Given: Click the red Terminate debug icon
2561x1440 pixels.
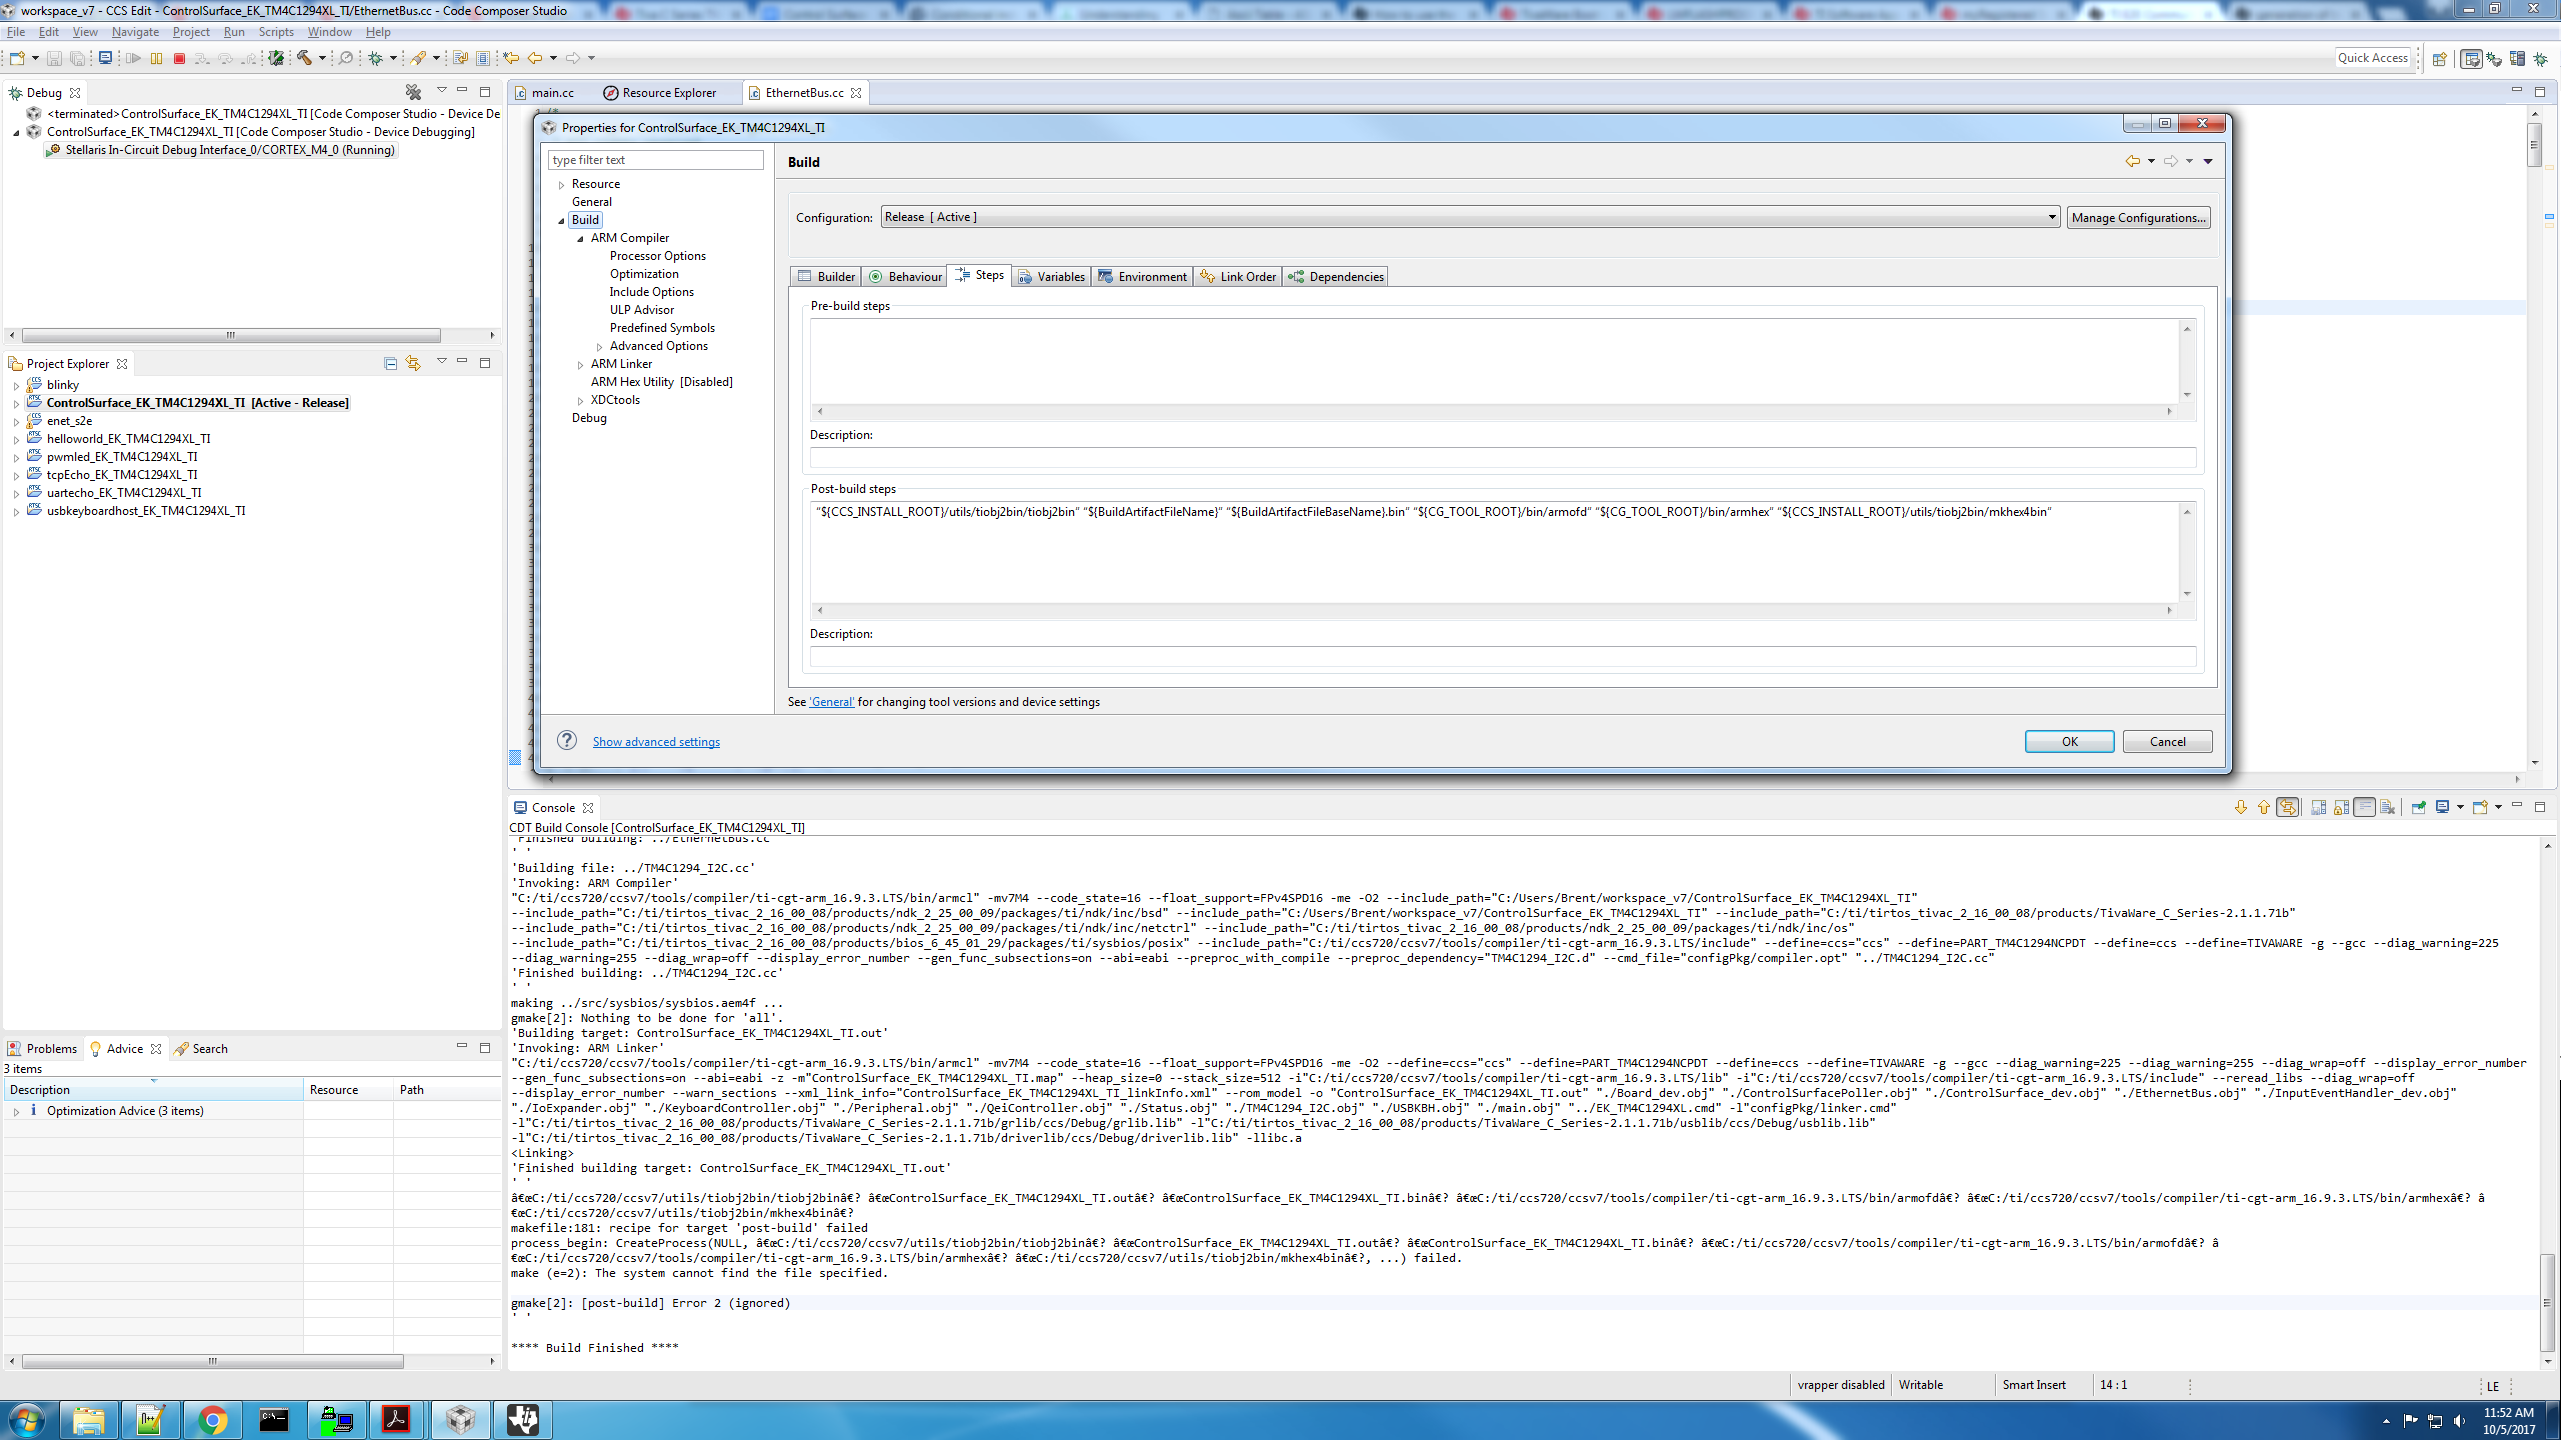Looking at the screenshot, I should [180, 58].
